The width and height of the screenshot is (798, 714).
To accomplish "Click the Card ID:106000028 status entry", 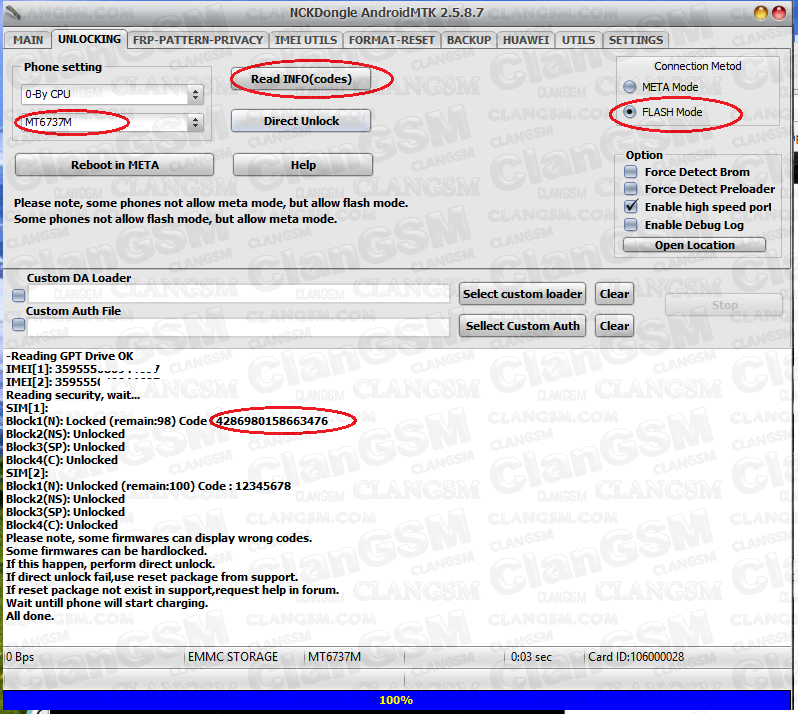I will click(x=636, y=657).
